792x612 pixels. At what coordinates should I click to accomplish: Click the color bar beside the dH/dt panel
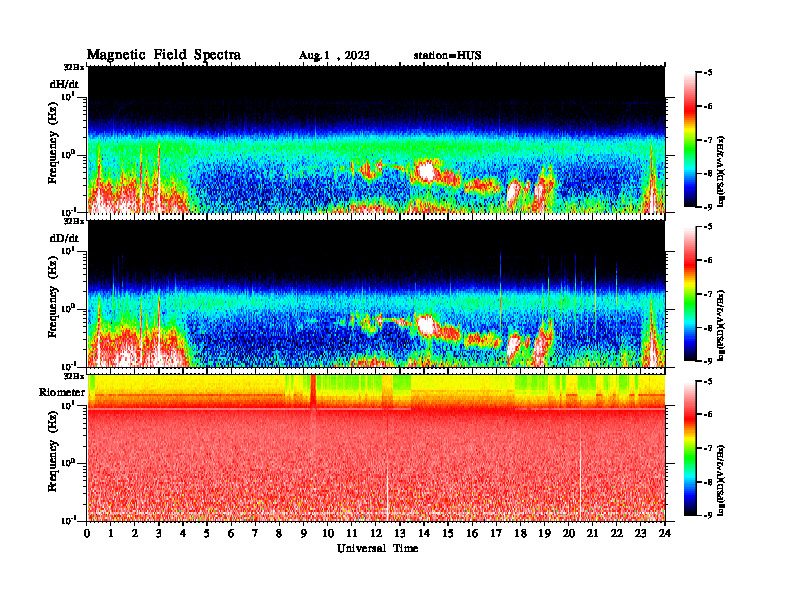pyautogui.click(x=690, y=140)
